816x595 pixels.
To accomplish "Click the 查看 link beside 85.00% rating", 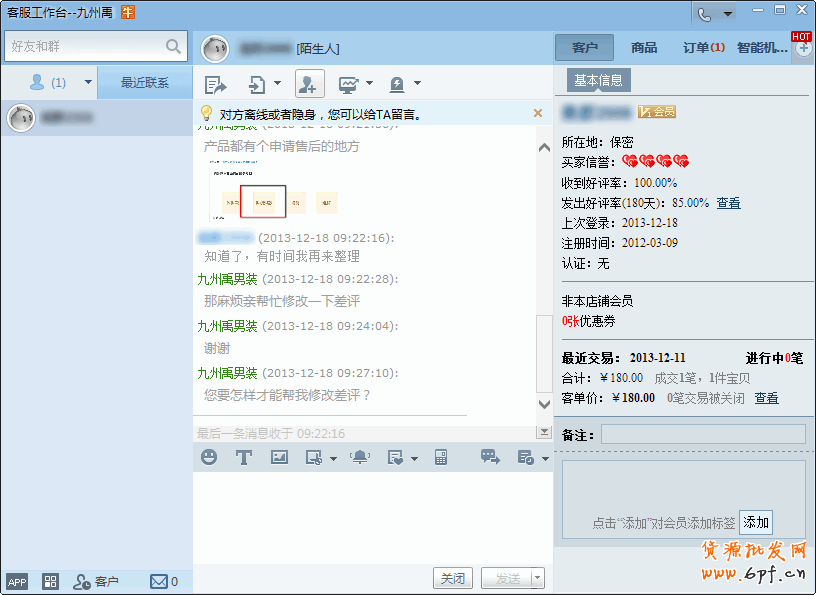I will point(728,203).
